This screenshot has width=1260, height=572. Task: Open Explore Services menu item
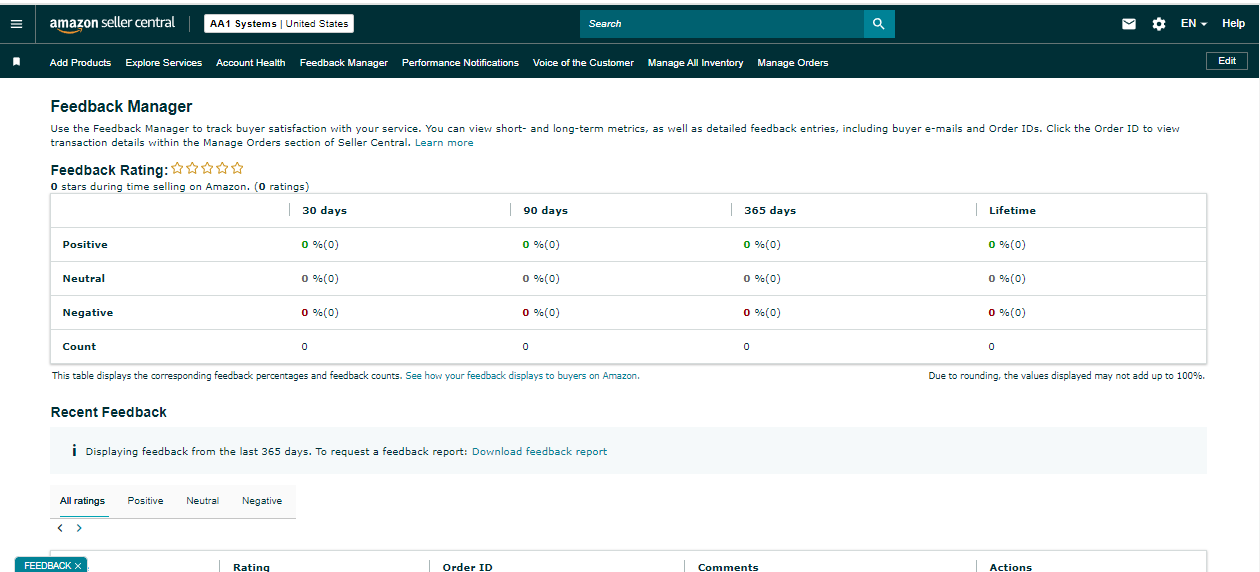coord(164,63)
